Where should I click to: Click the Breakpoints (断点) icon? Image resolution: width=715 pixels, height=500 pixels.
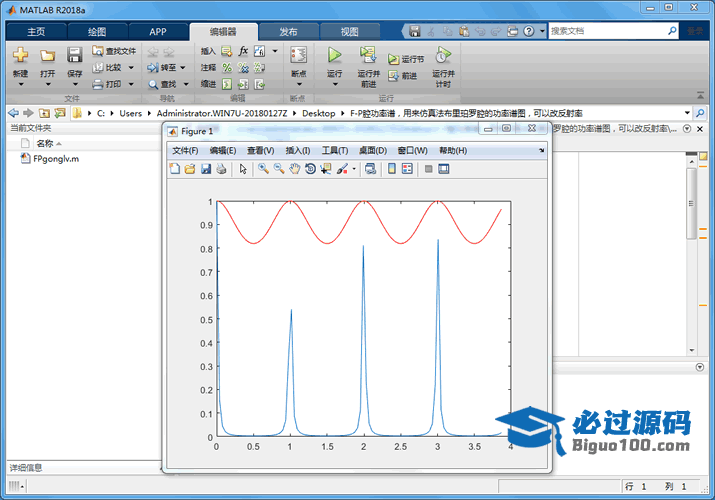coord(298,56)
